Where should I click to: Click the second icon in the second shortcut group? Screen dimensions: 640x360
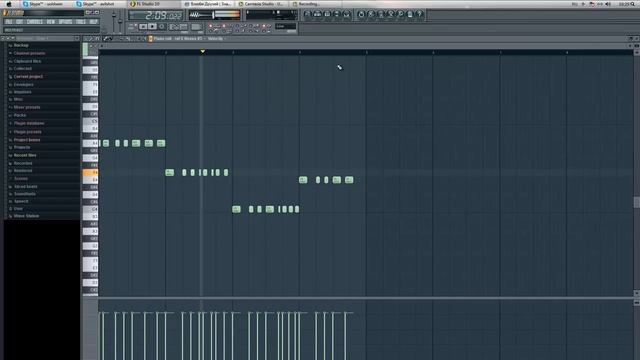point(371,14)
